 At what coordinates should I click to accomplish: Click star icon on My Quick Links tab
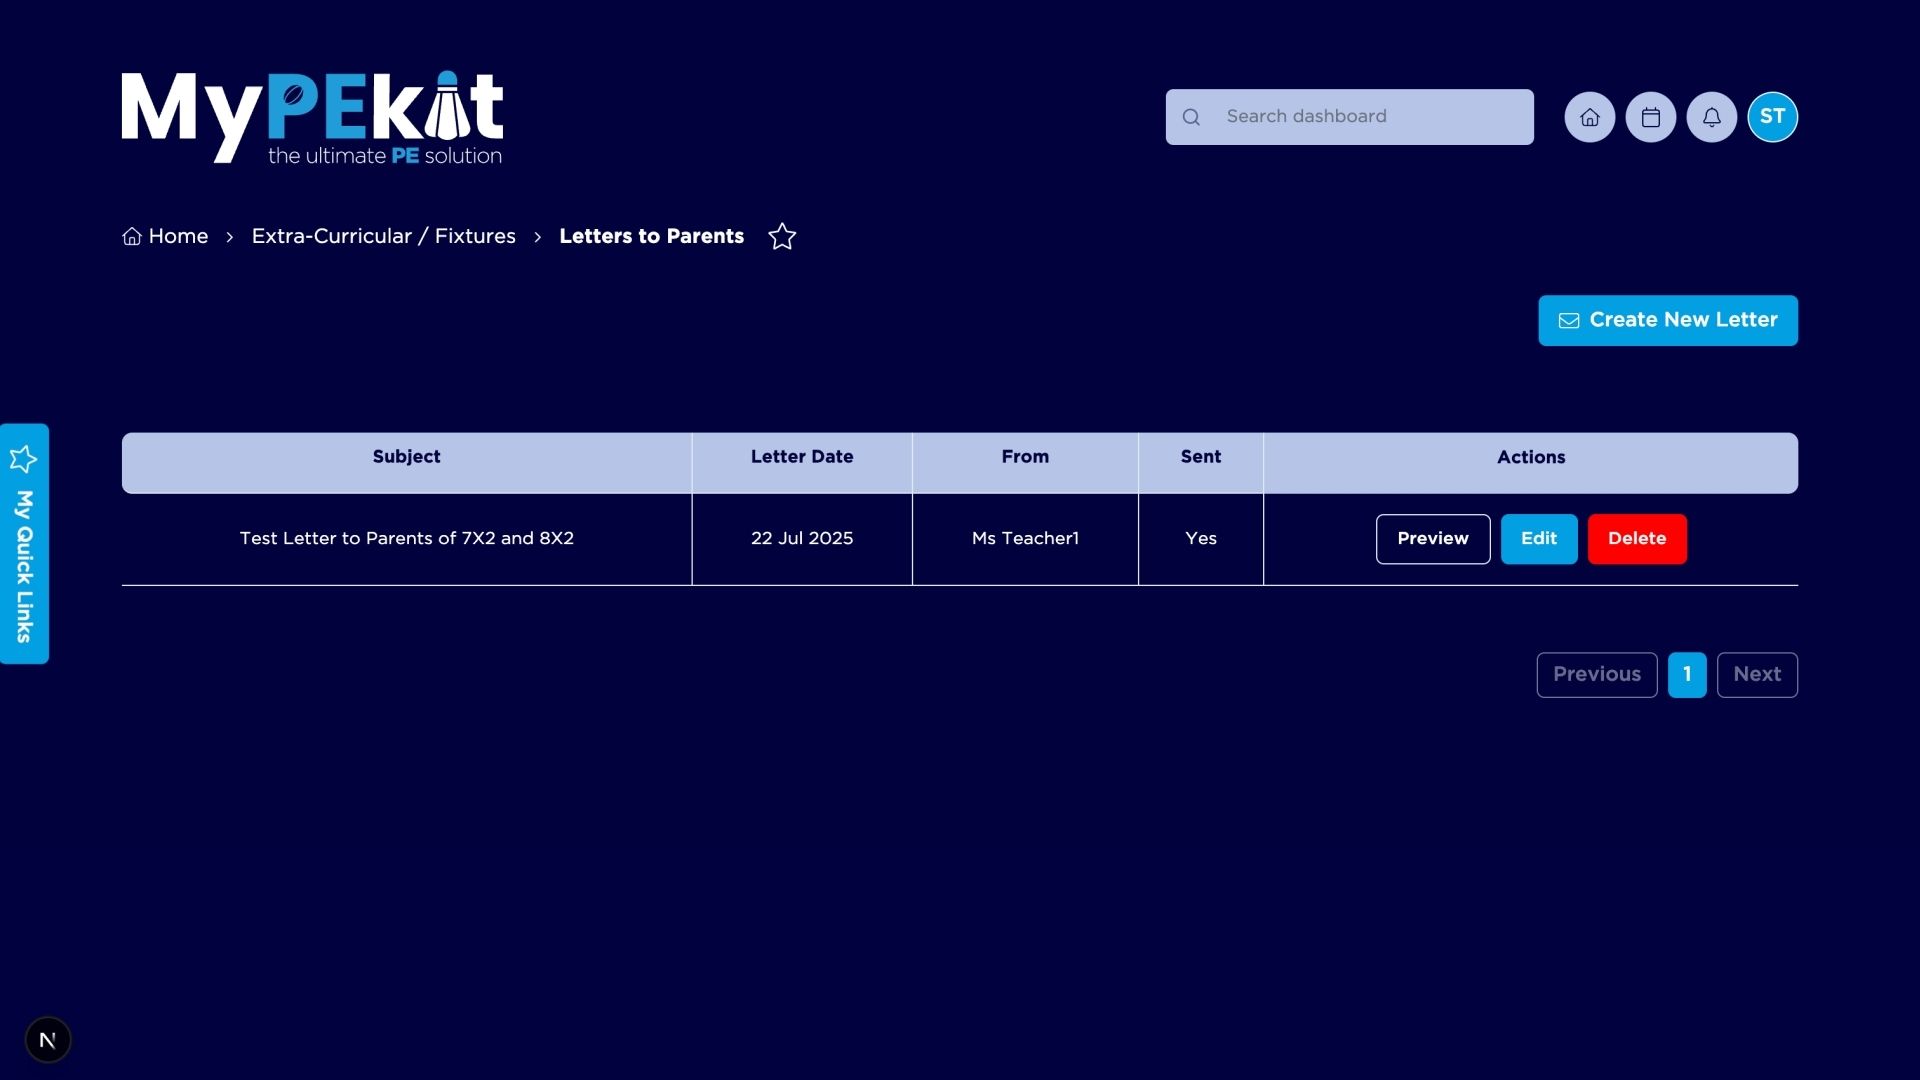24,459
